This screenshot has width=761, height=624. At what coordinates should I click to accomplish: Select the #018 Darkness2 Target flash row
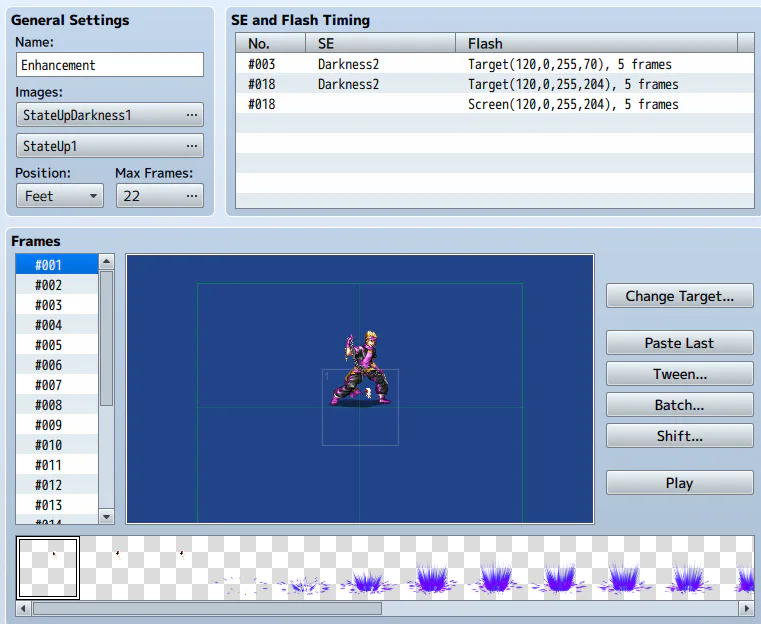(495, 84)
